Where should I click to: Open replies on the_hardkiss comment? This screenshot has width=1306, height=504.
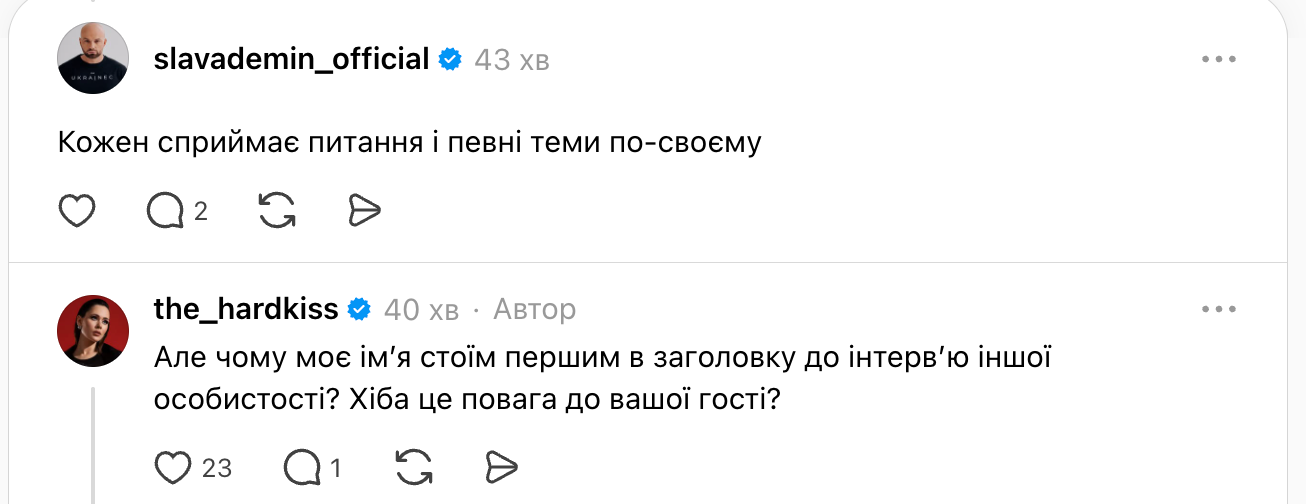tap(302, 467)
